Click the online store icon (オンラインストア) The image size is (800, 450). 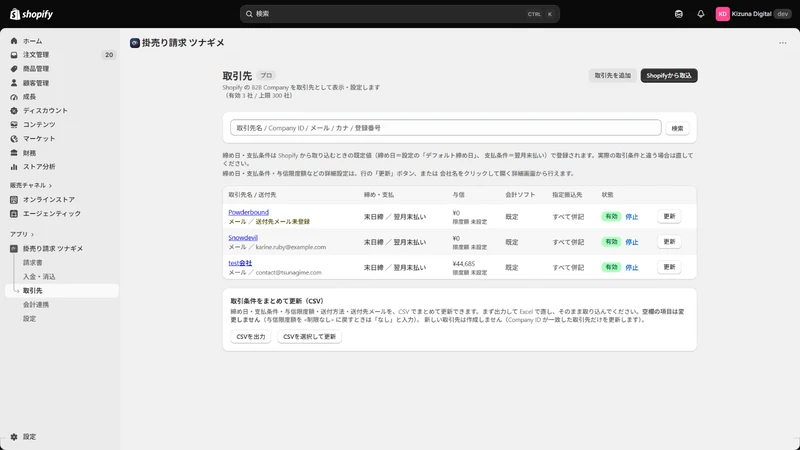click(14, 199)
